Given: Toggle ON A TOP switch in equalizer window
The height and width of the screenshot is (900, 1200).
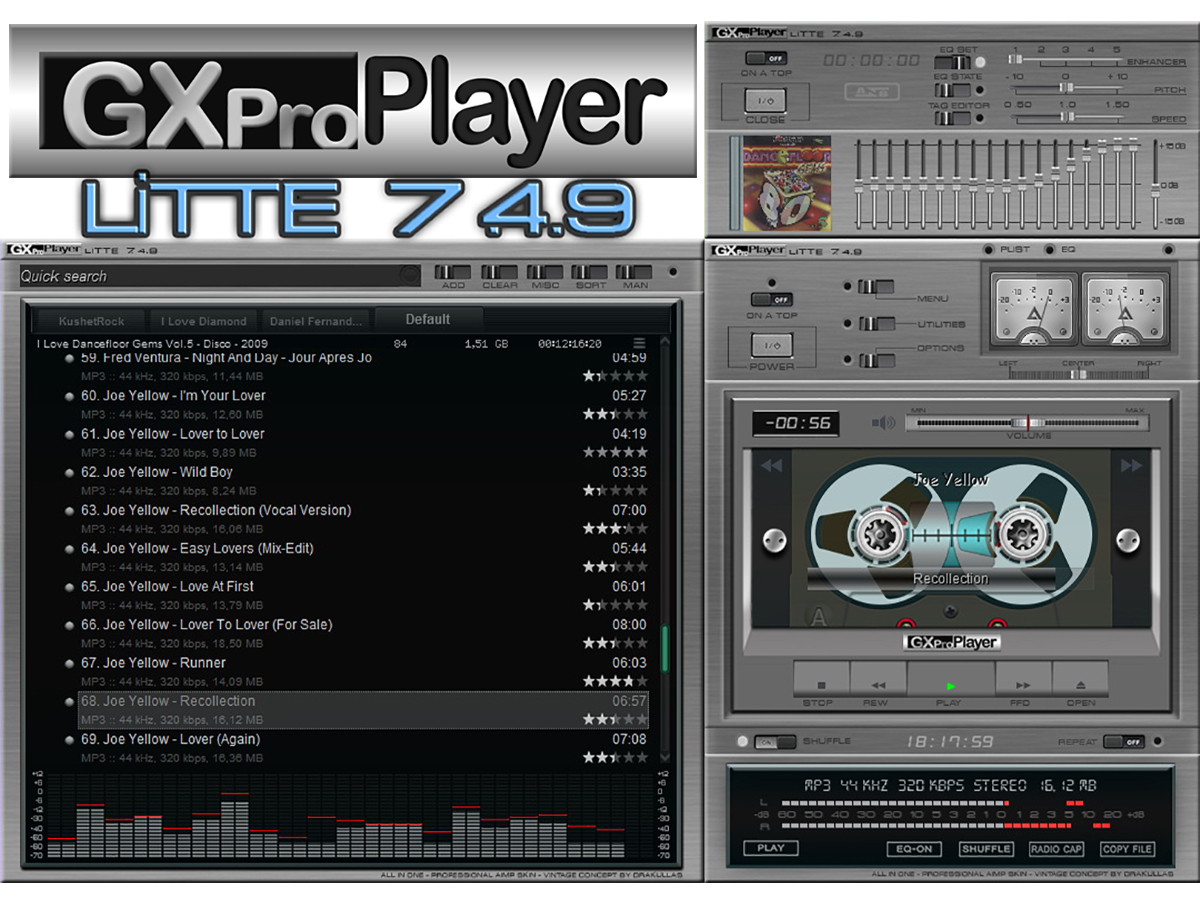Looking at the screenshot, I should [x=764, y=58].
